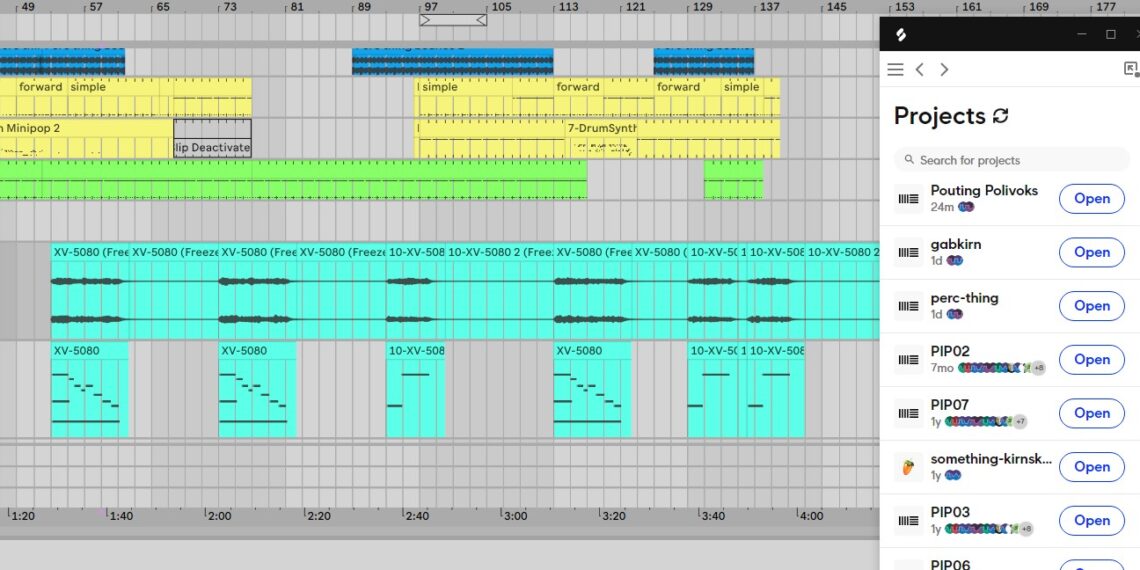The image size is (1140, 570).
Task: Click the Pouting Polivoks project name
Action: click(984, 190)
